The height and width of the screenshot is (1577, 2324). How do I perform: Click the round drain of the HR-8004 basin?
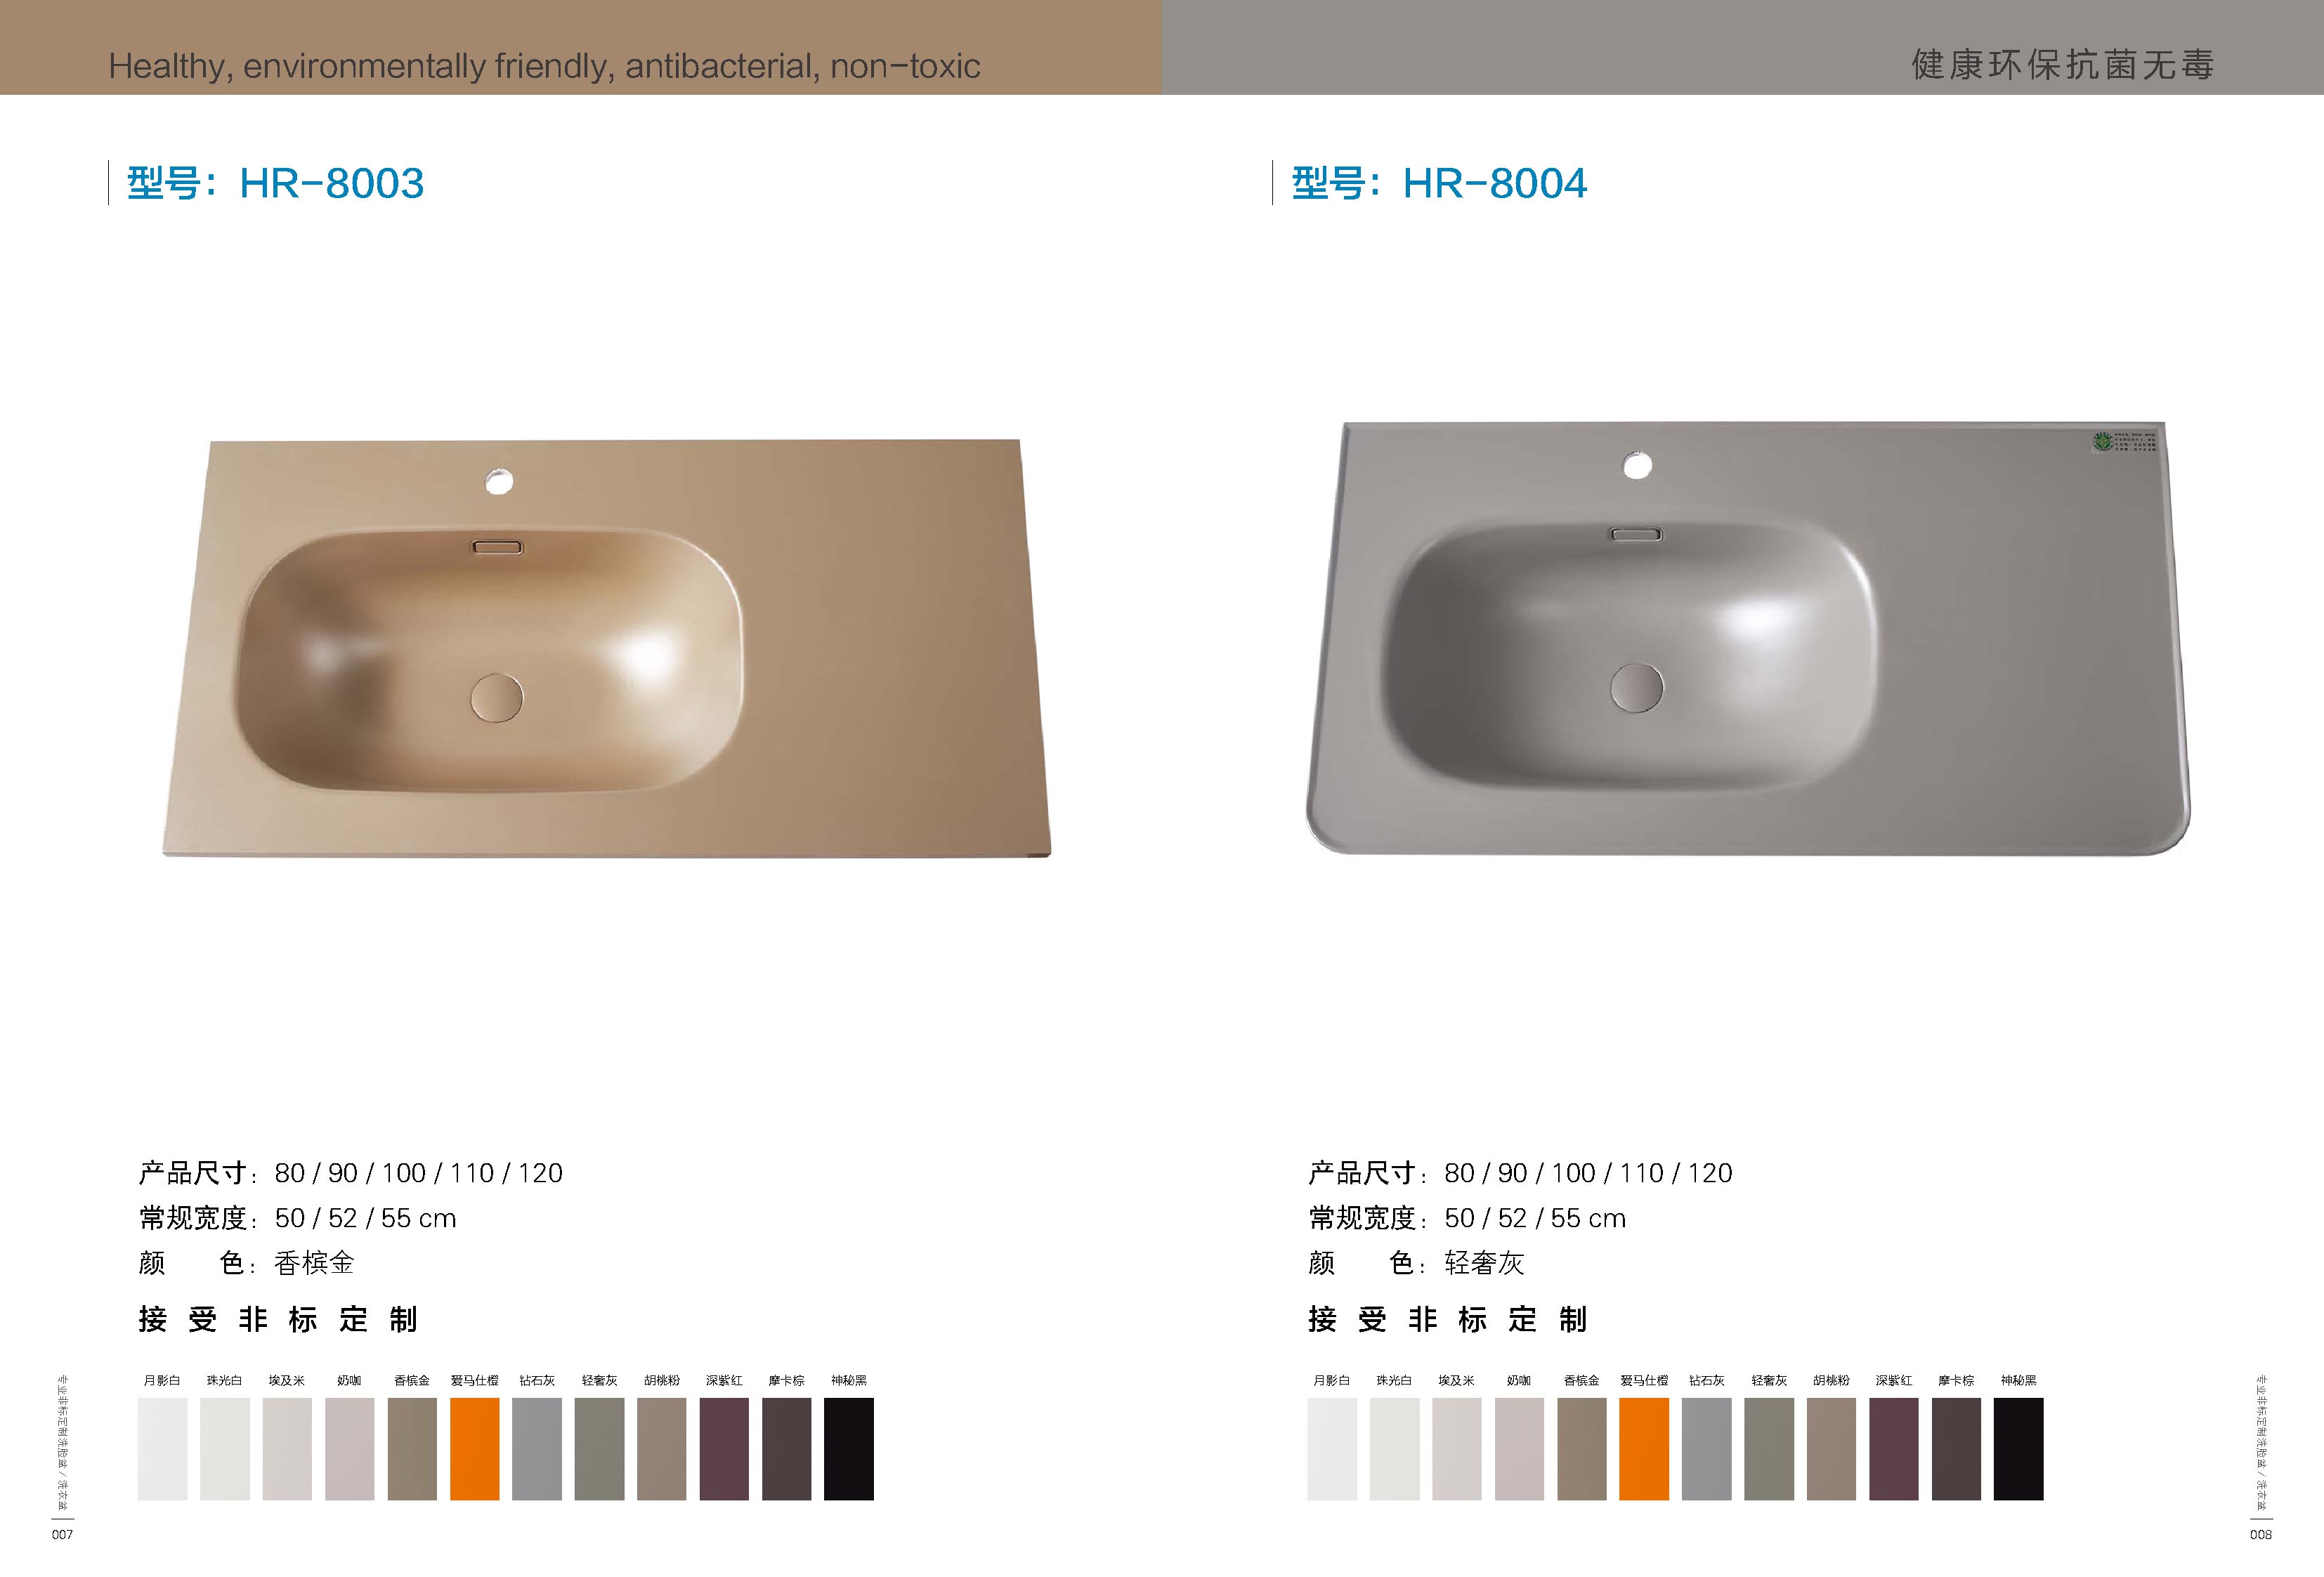(x=1637, y=687)
